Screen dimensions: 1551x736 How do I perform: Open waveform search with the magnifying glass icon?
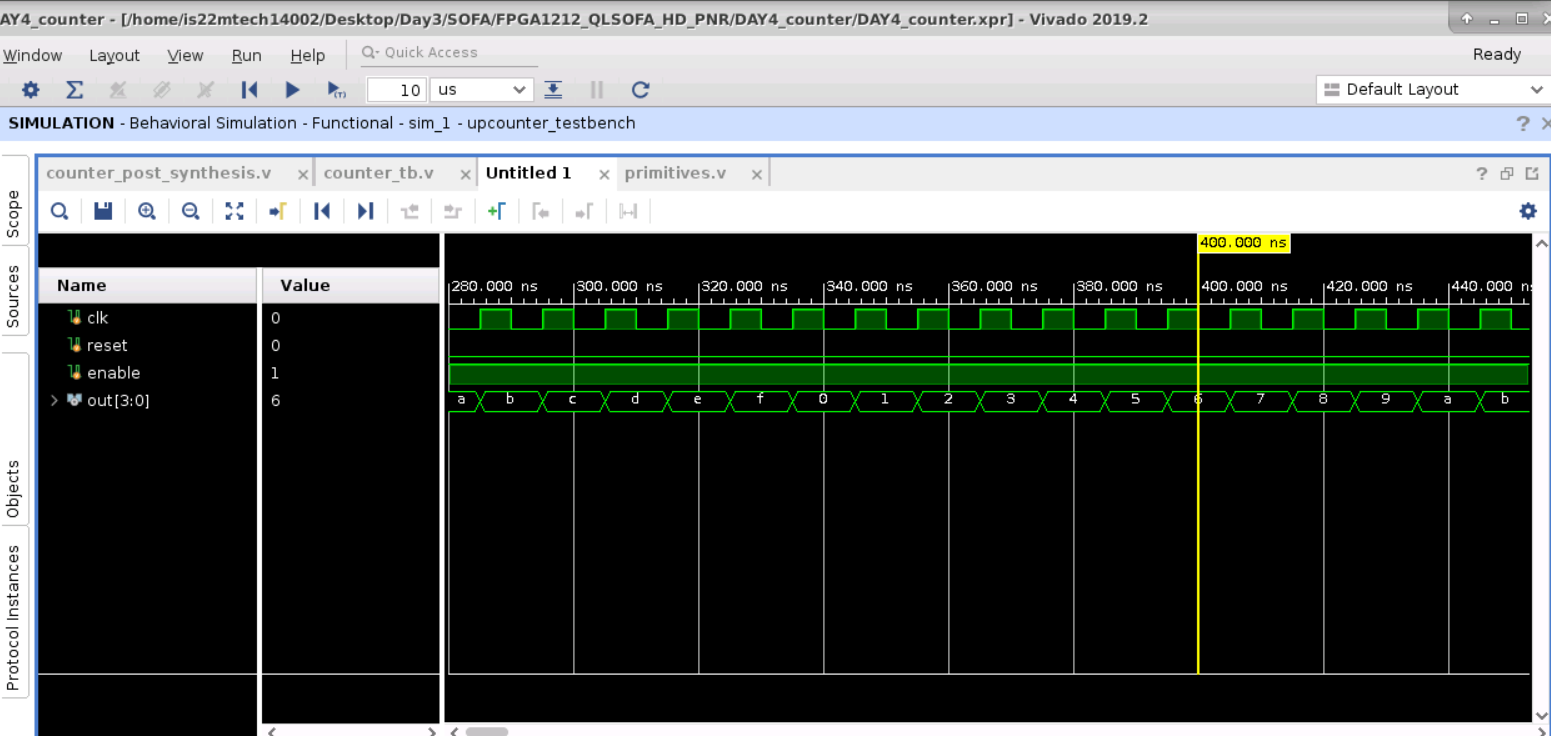(x=59, y=211)
